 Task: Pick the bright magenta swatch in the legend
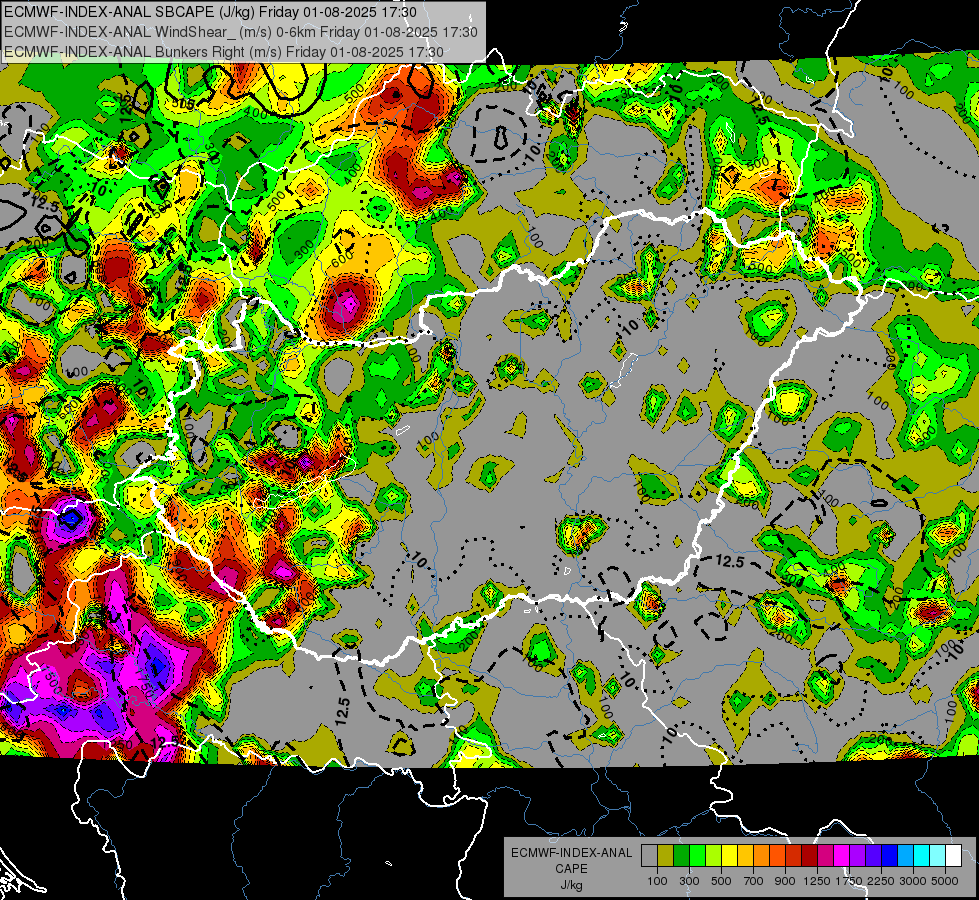click(842, 855)
